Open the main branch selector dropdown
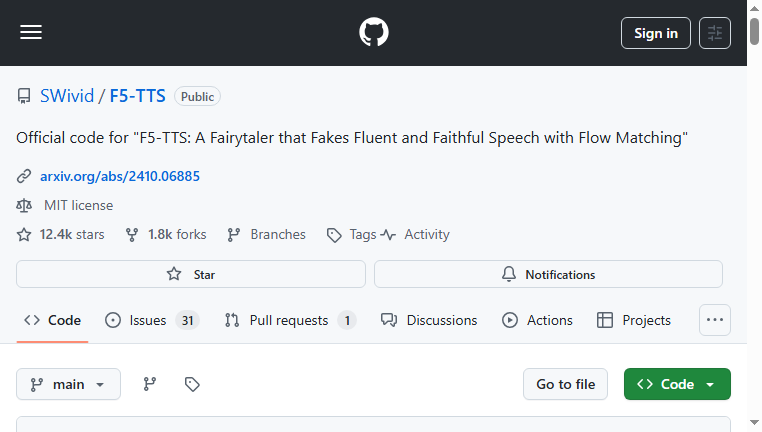Image resolution: width=762 pixels, height=432 pixels. pos(69,384)
